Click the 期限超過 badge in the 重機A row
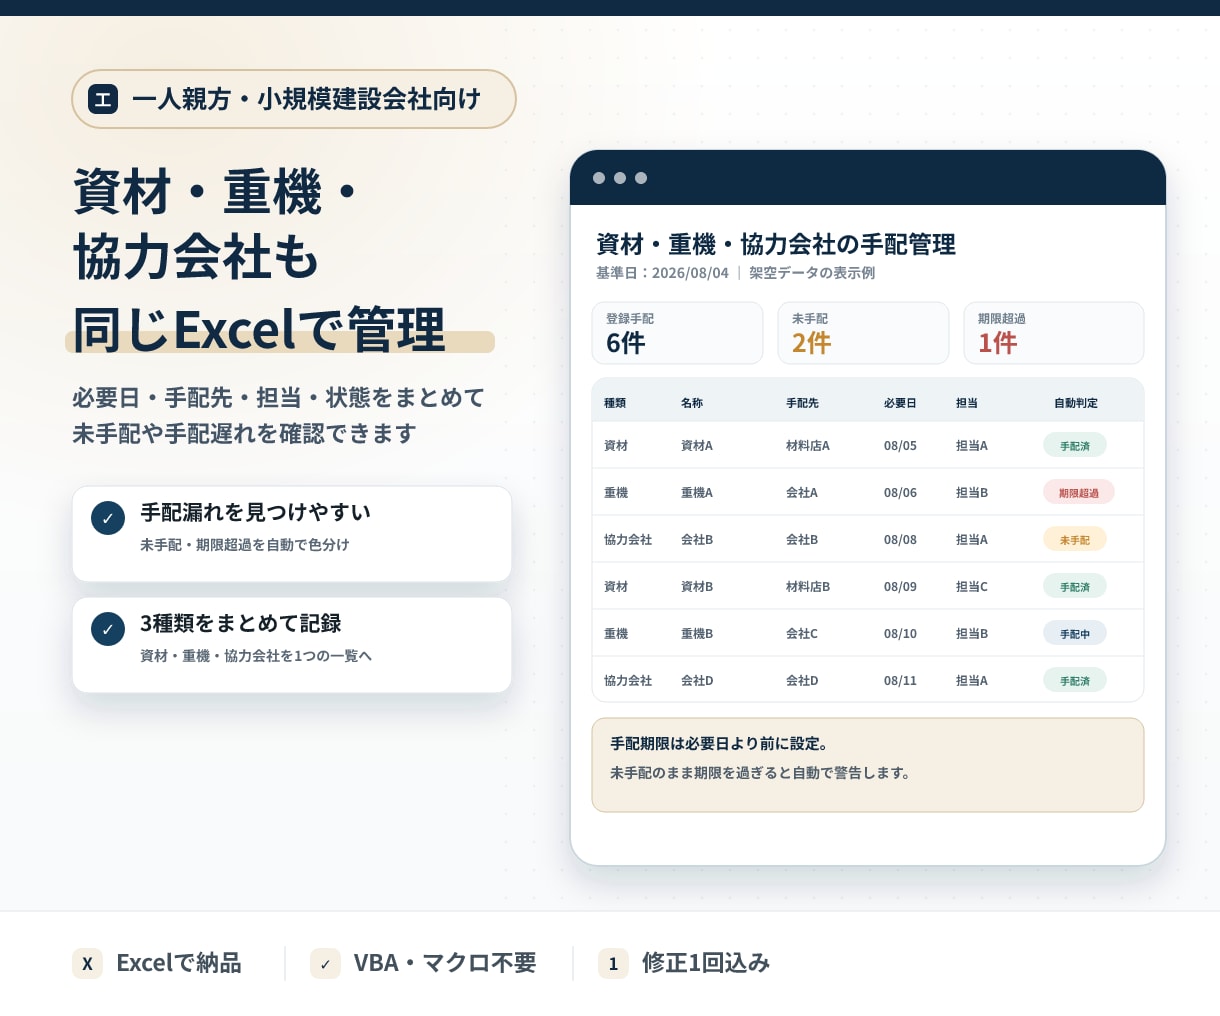The image size is (1220, 1016). pos(1079,492)
